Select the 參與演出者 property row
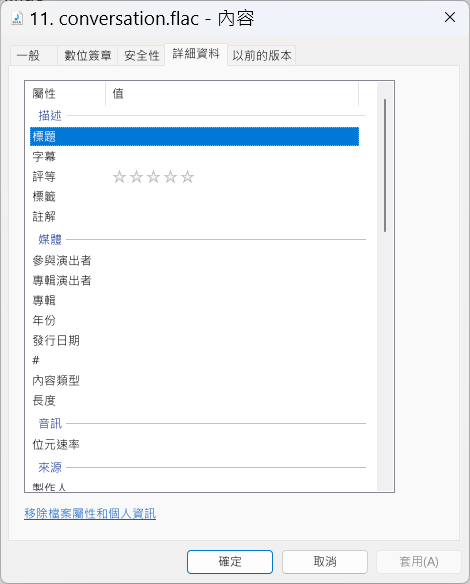Viewport: 470px width, 584px height. (194, 260)
